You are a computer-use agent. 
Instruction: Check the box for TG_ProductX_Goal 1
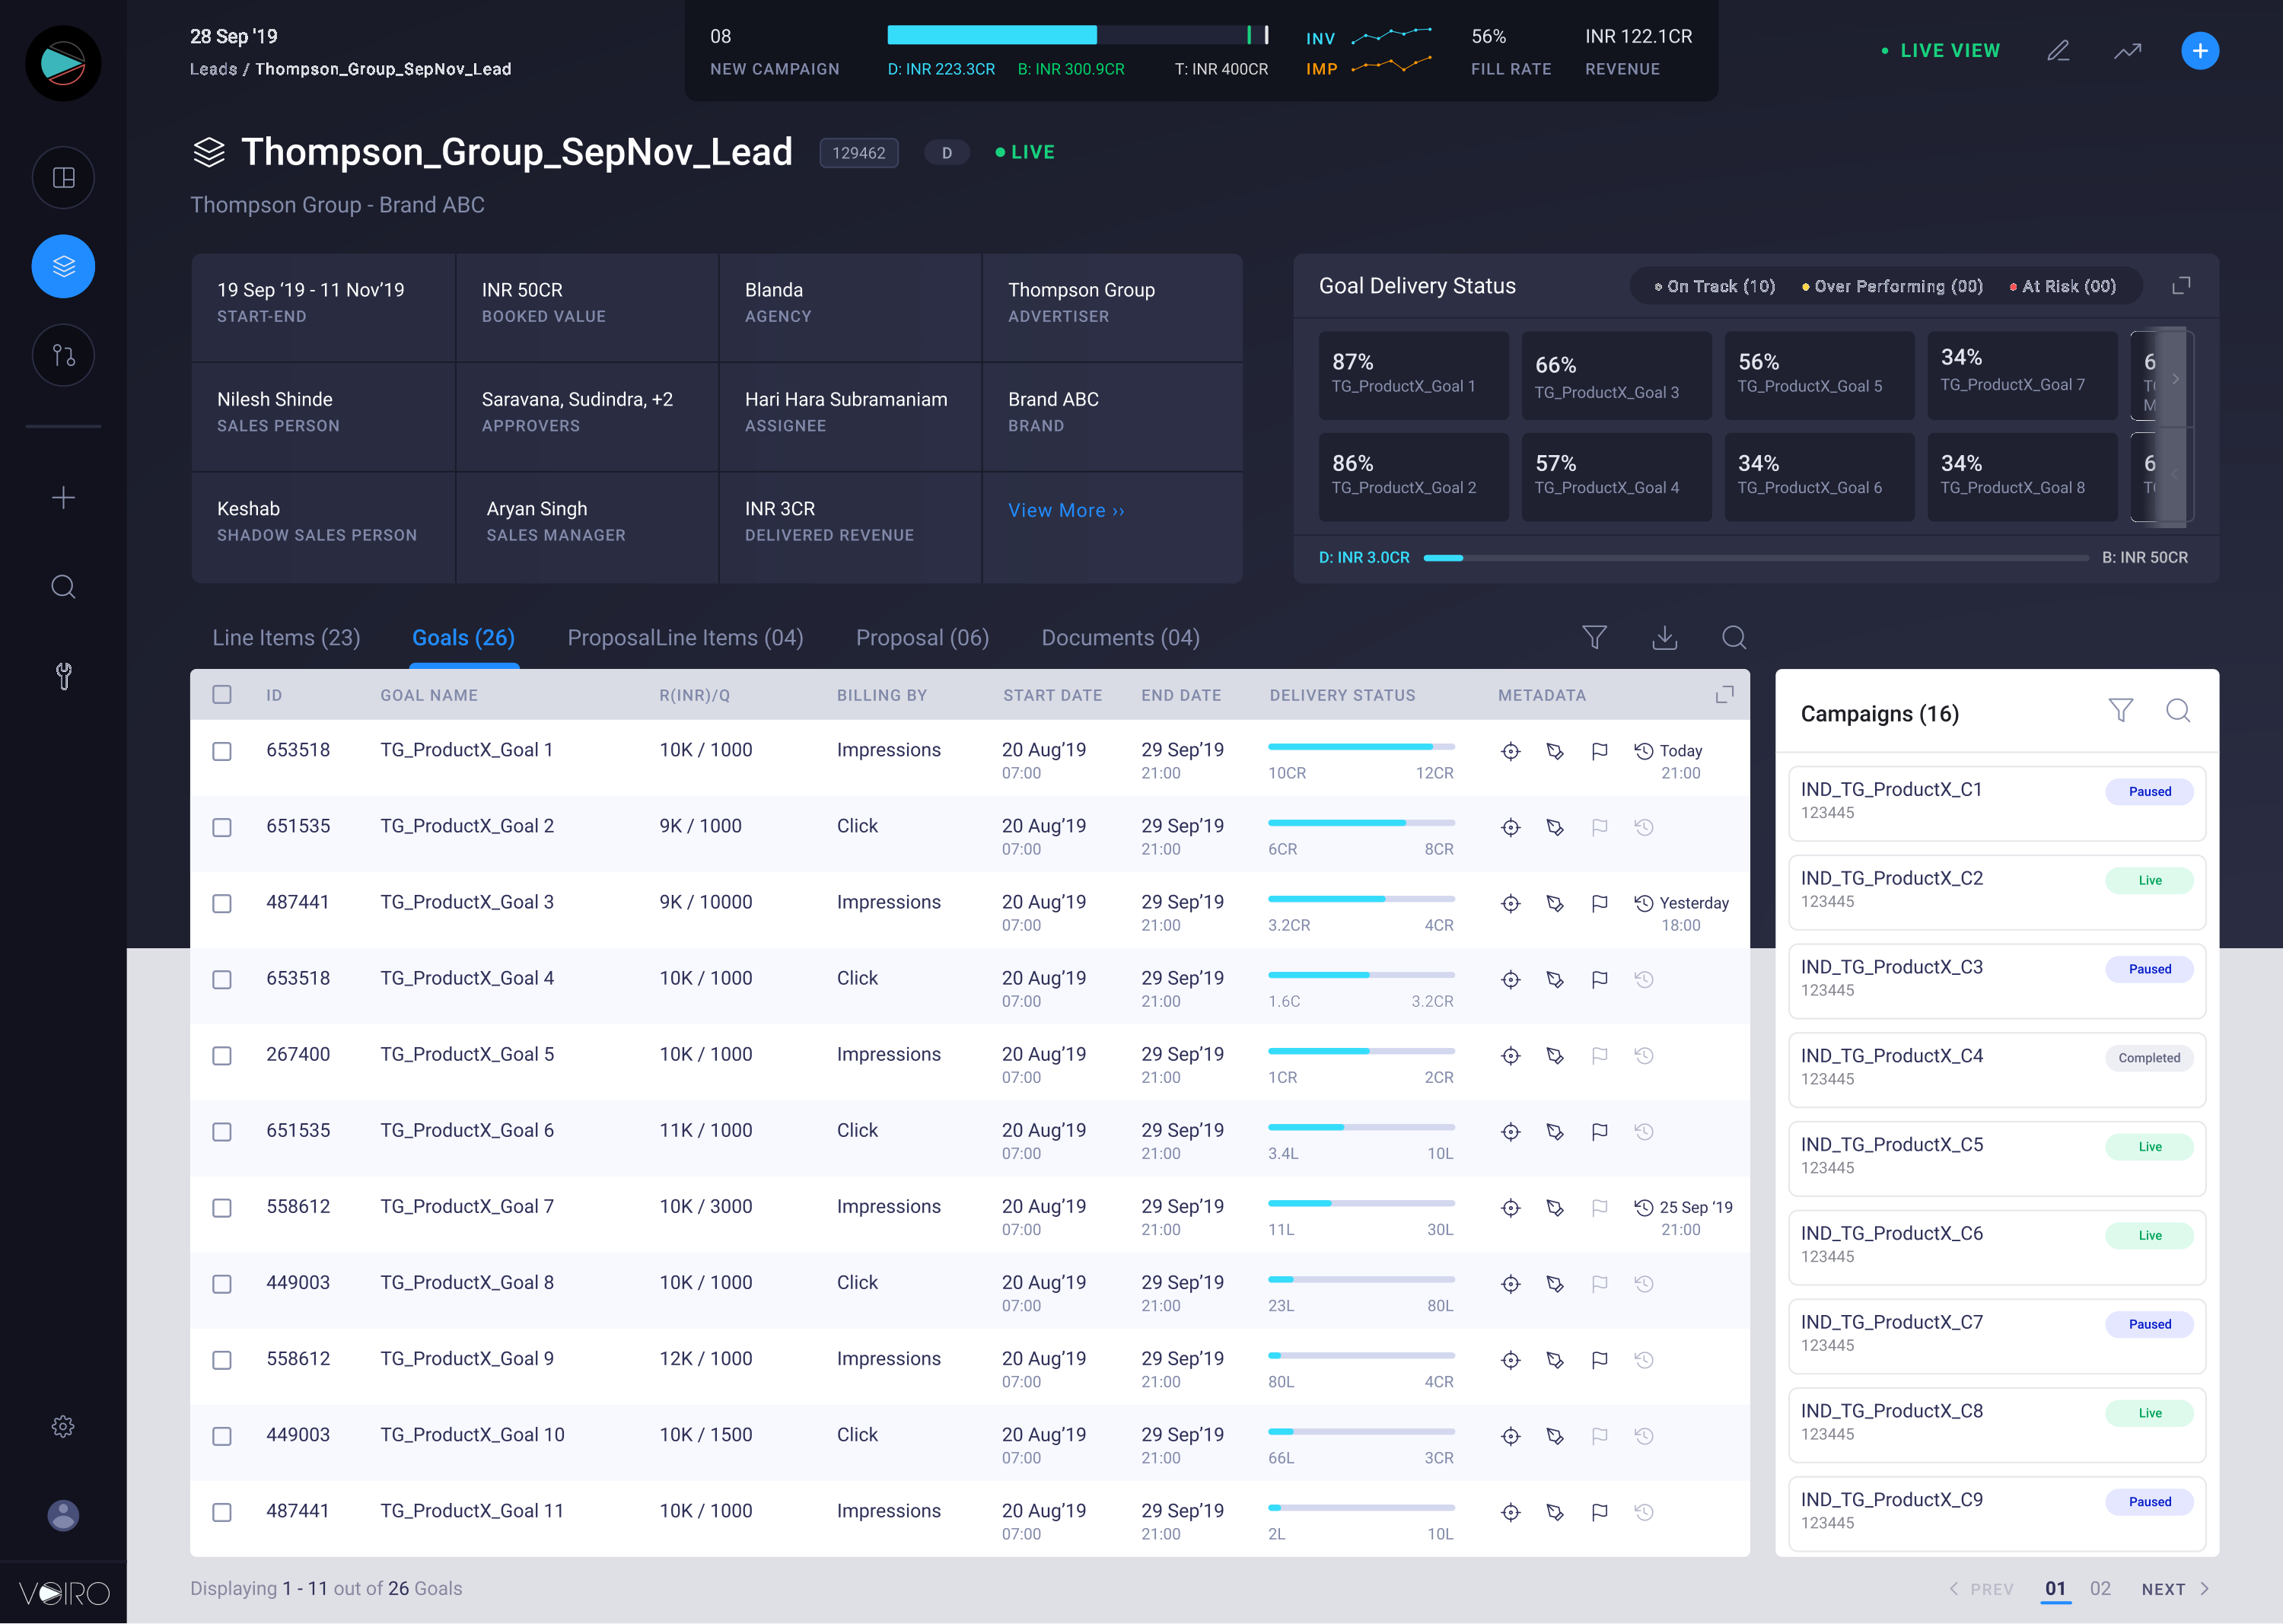pyautogui.click(x=222, y=751)
